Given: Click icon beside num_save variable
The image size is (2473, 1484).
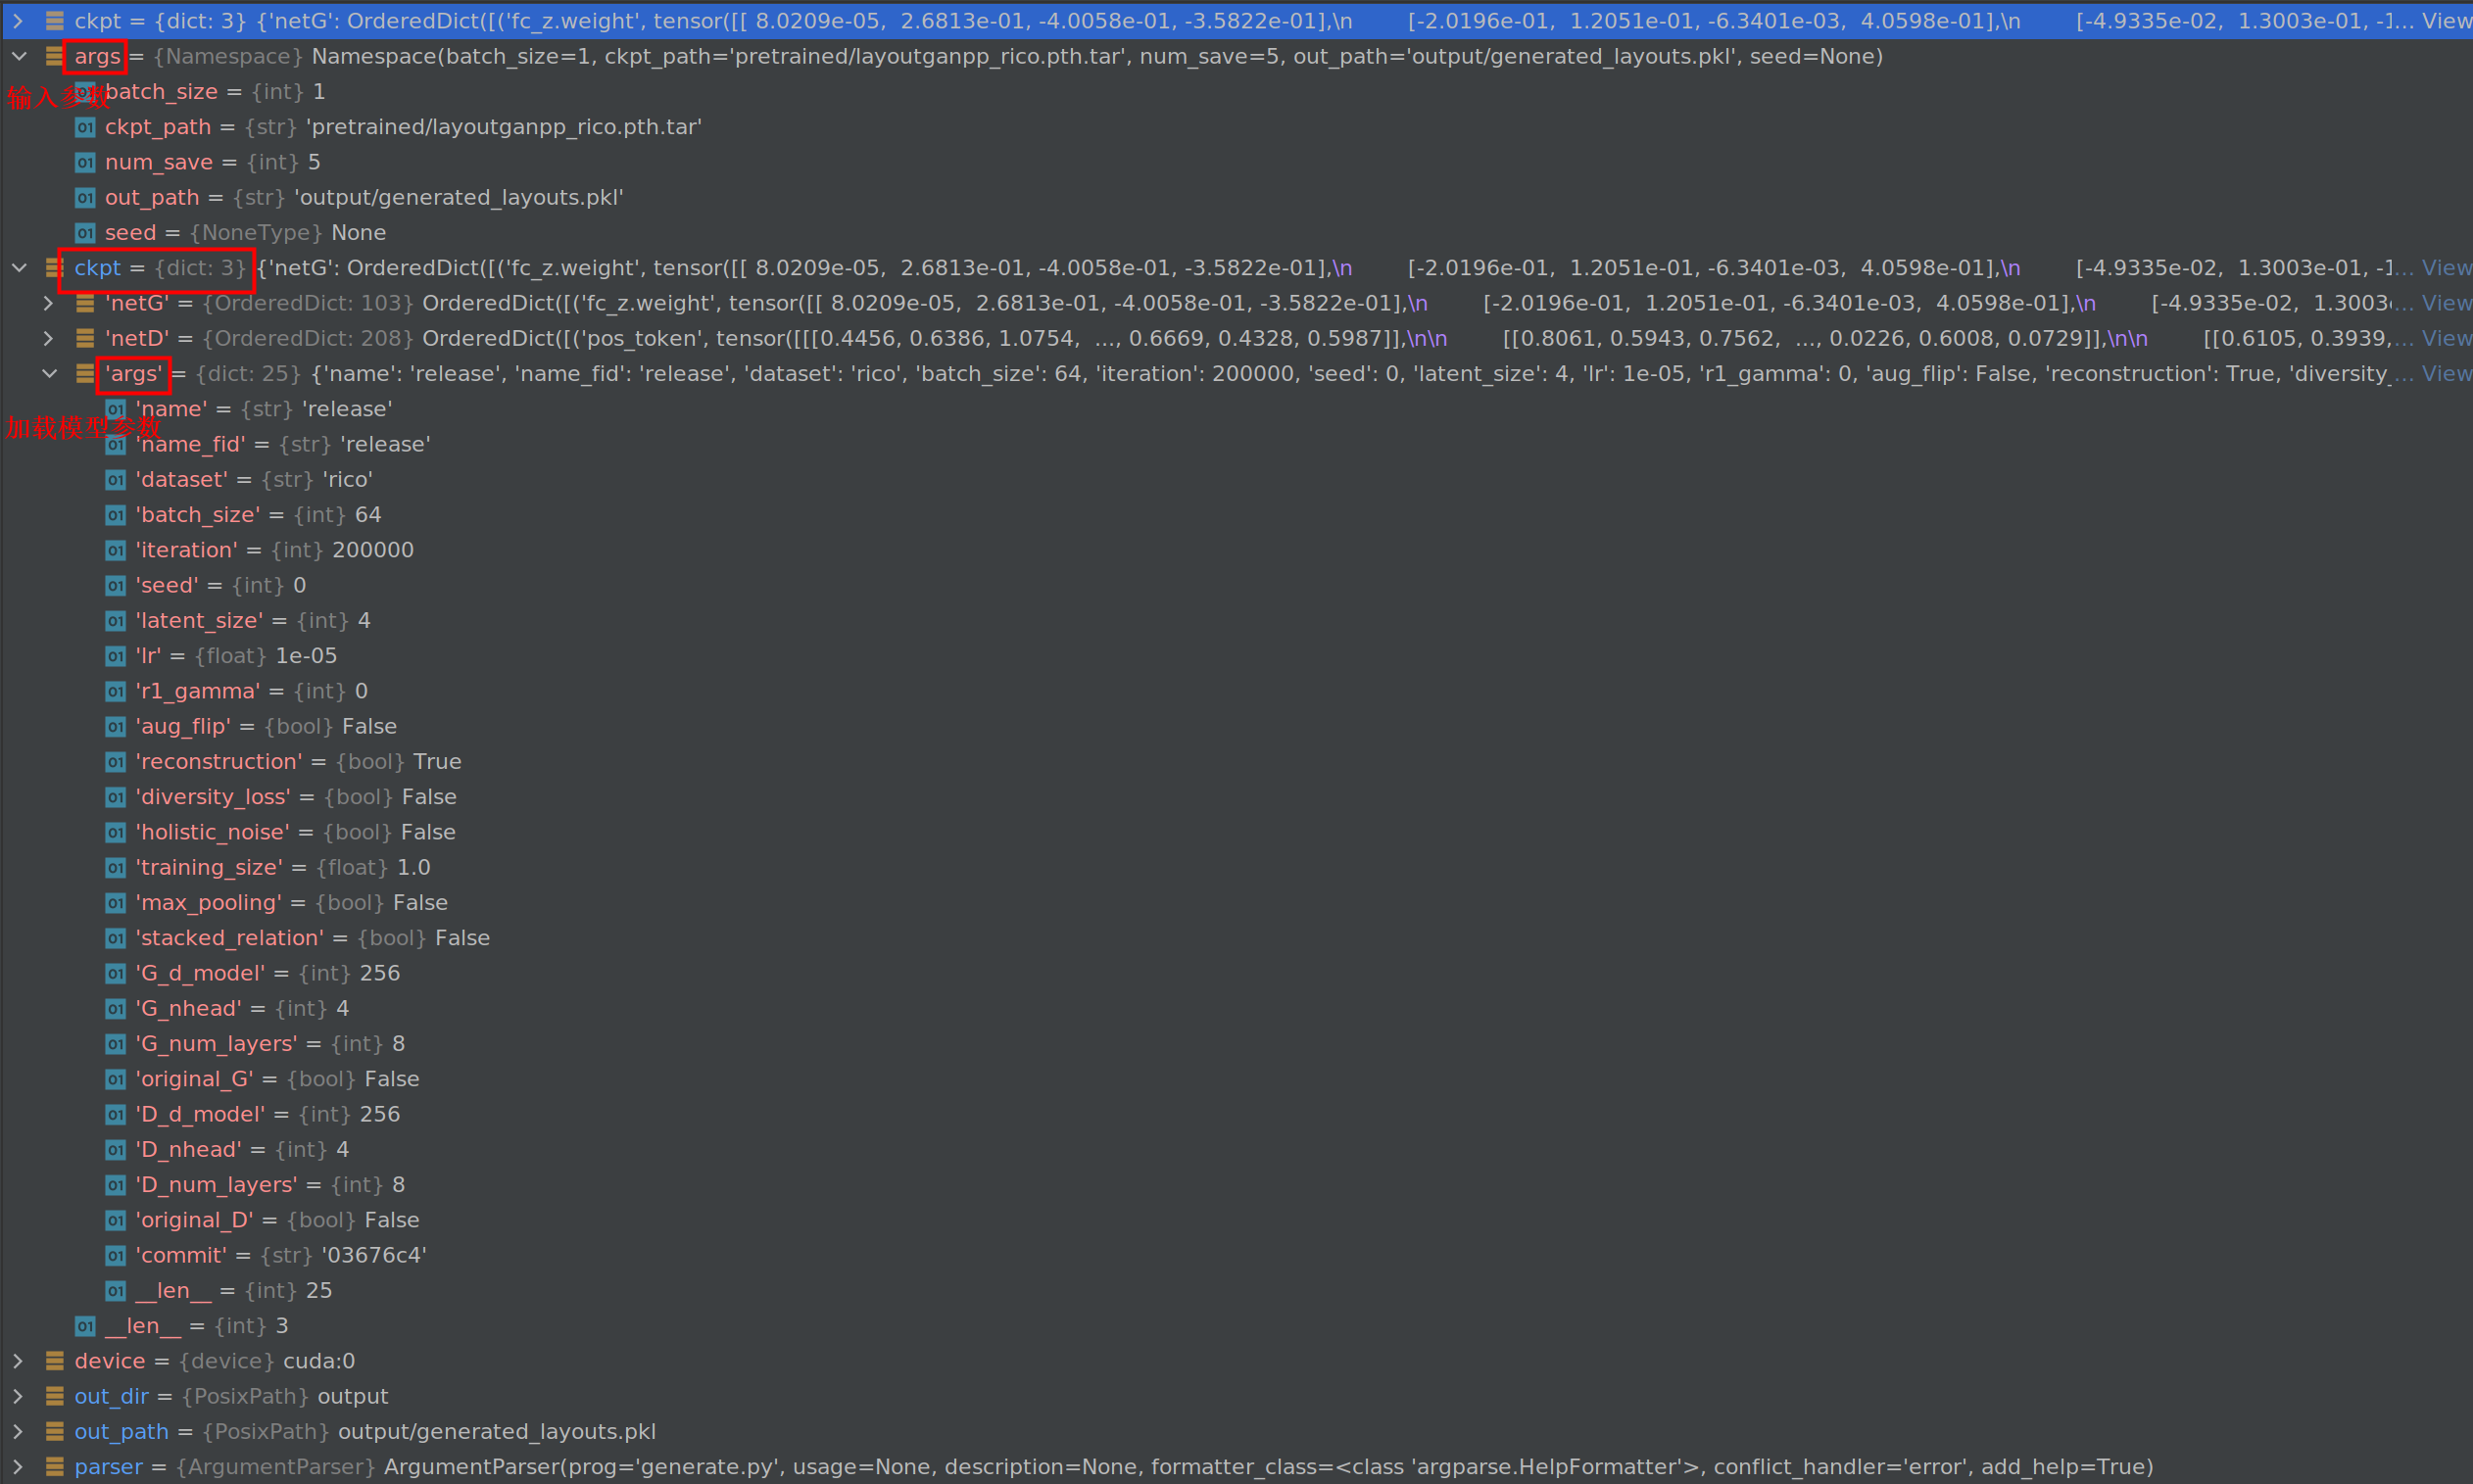Looking at the screenshot, I should point(85,163).
